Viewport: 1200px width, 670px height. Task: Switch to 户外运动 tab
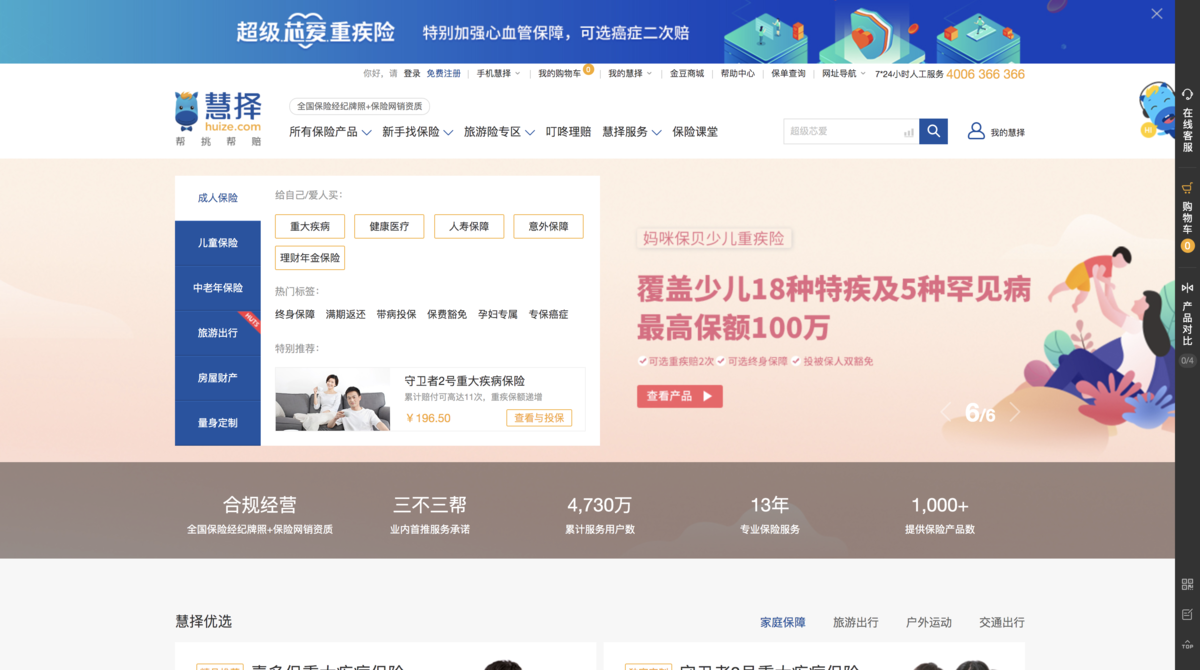click(929, 622)
